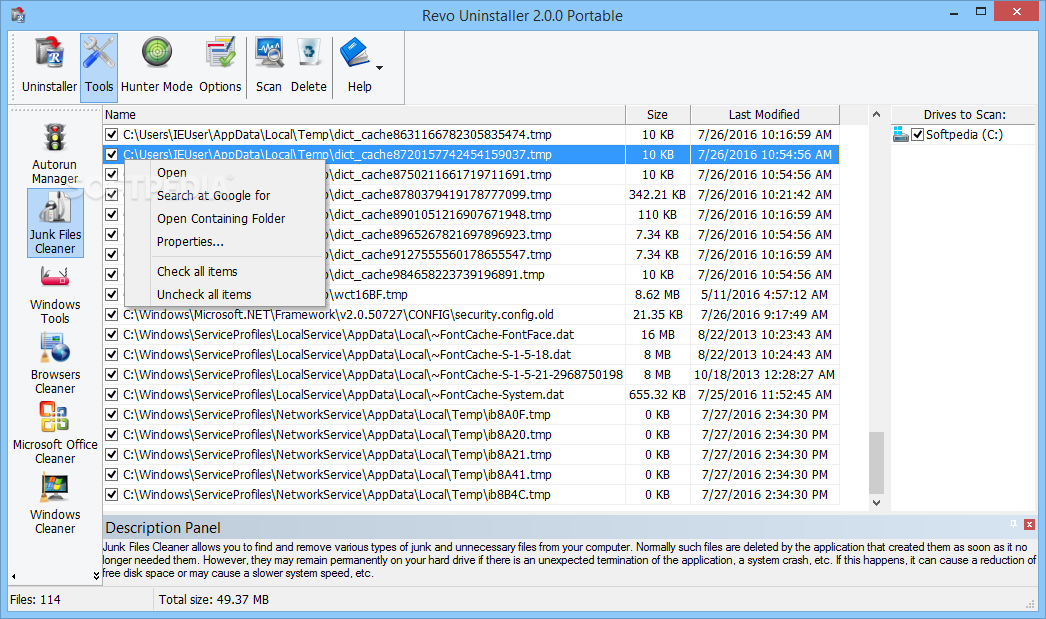Click the Delete toolbar icon

[x=309, y=66]
